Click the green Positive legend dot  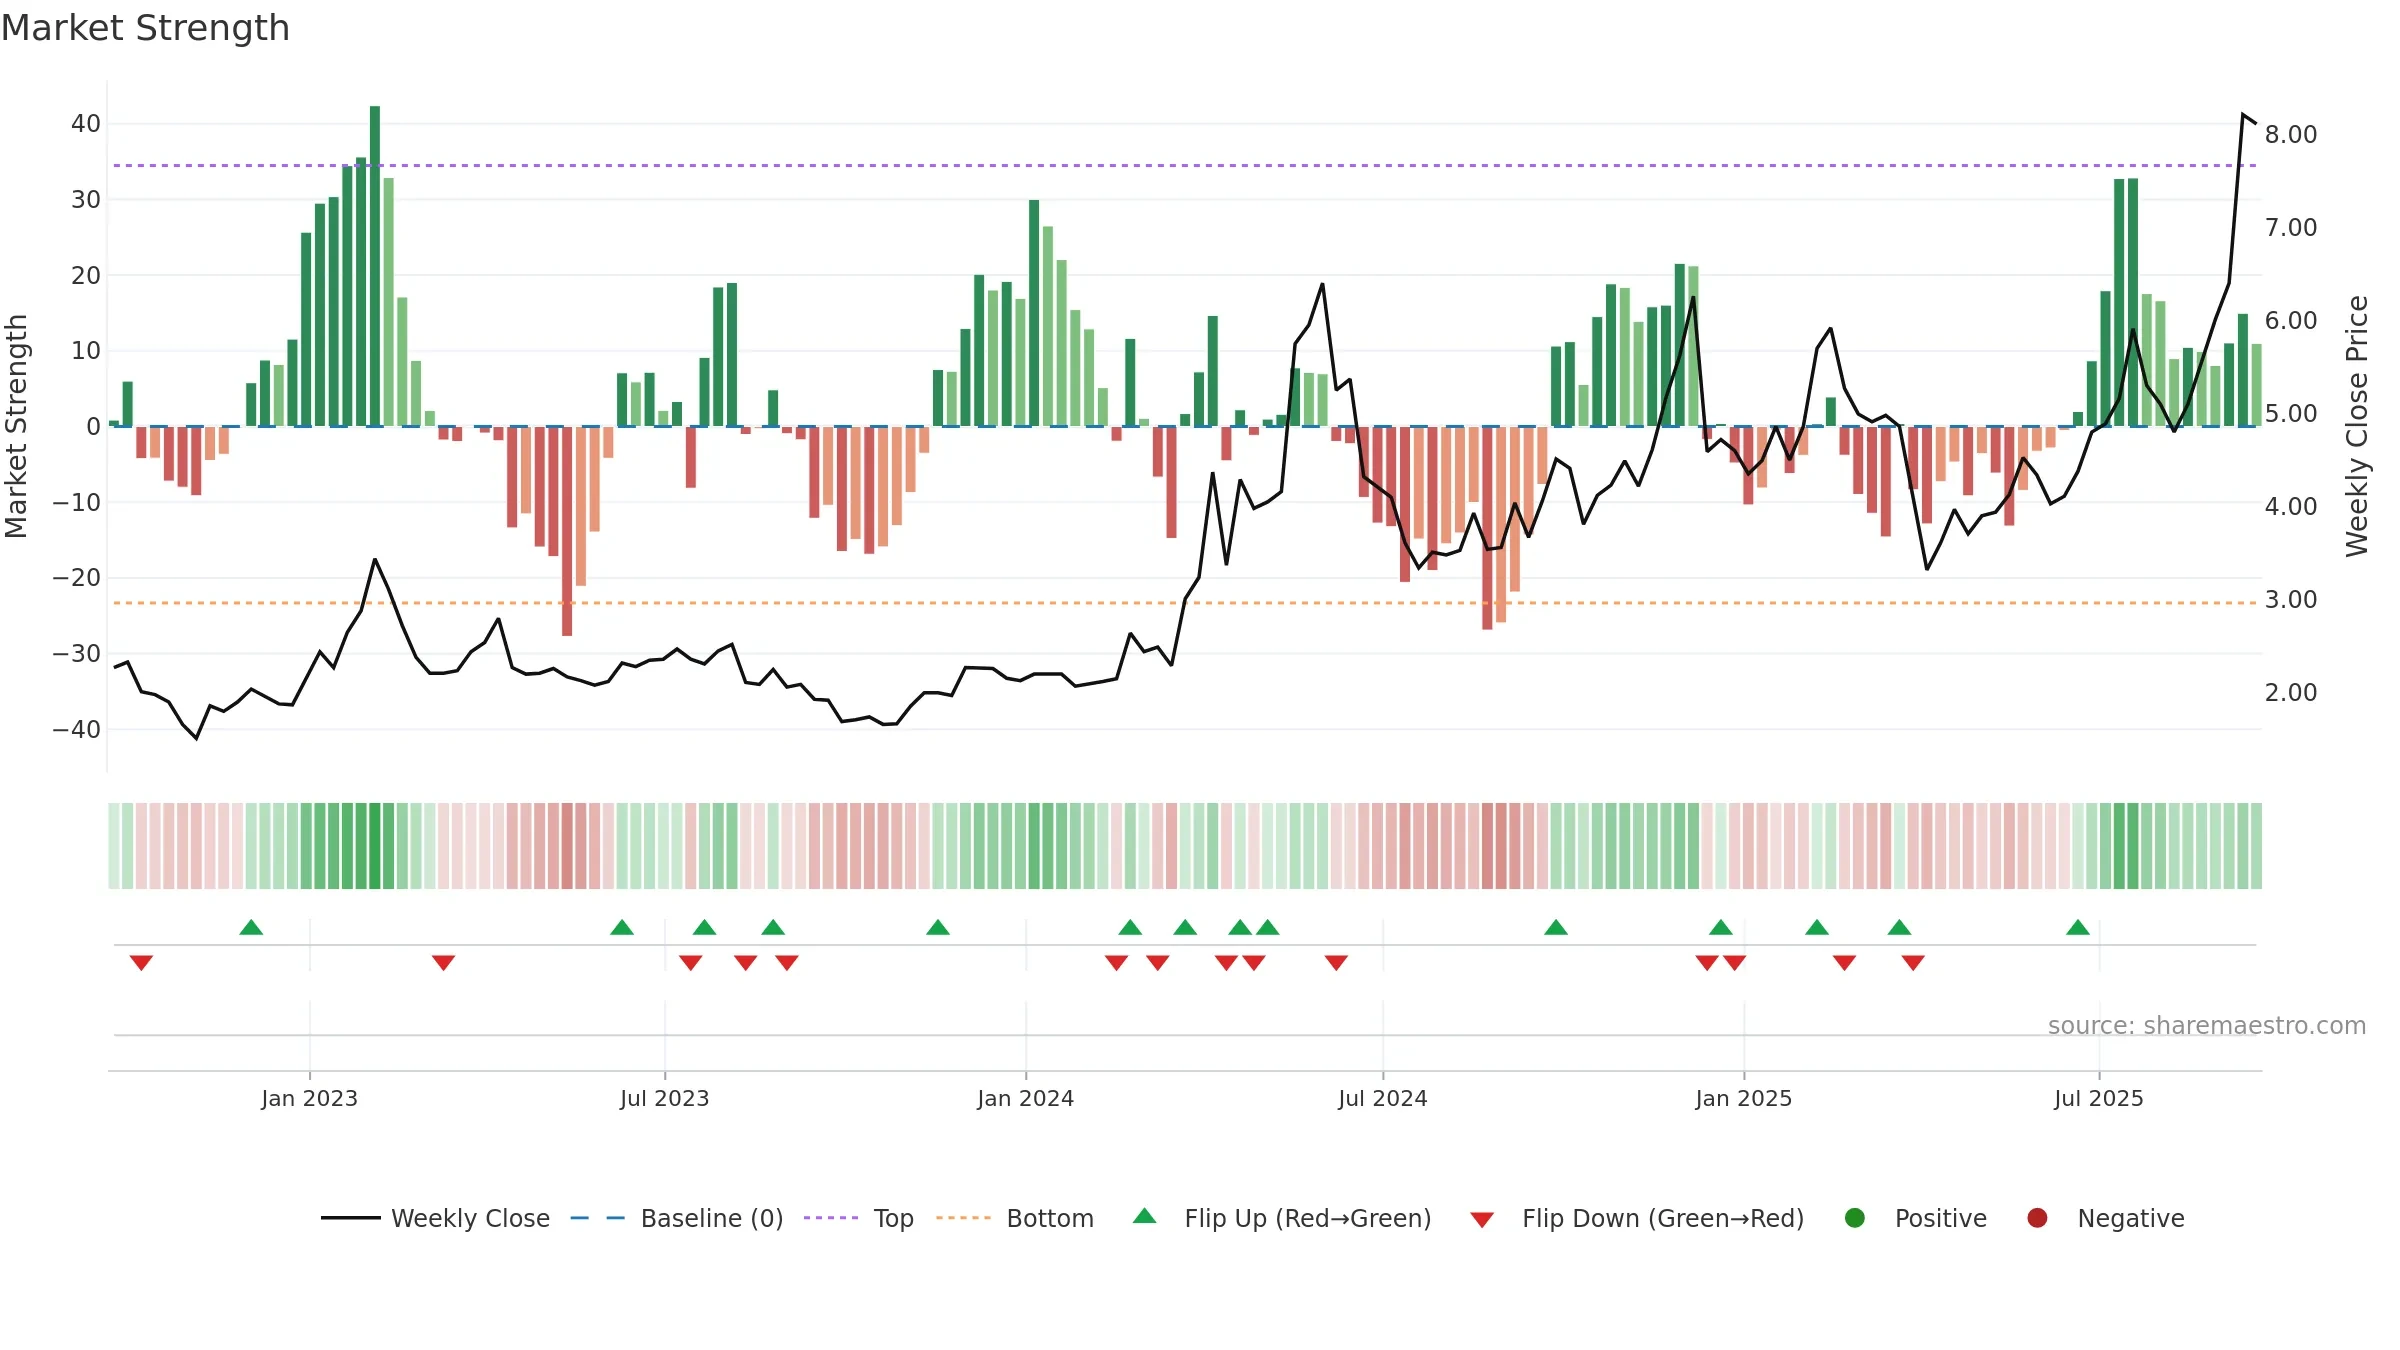point(1855,1218)
